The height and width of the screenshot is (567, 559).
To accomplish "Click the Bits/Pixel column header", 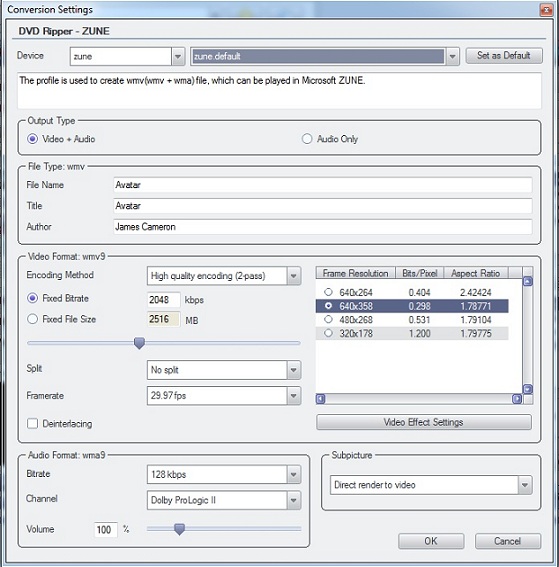I will pos(419,273).
